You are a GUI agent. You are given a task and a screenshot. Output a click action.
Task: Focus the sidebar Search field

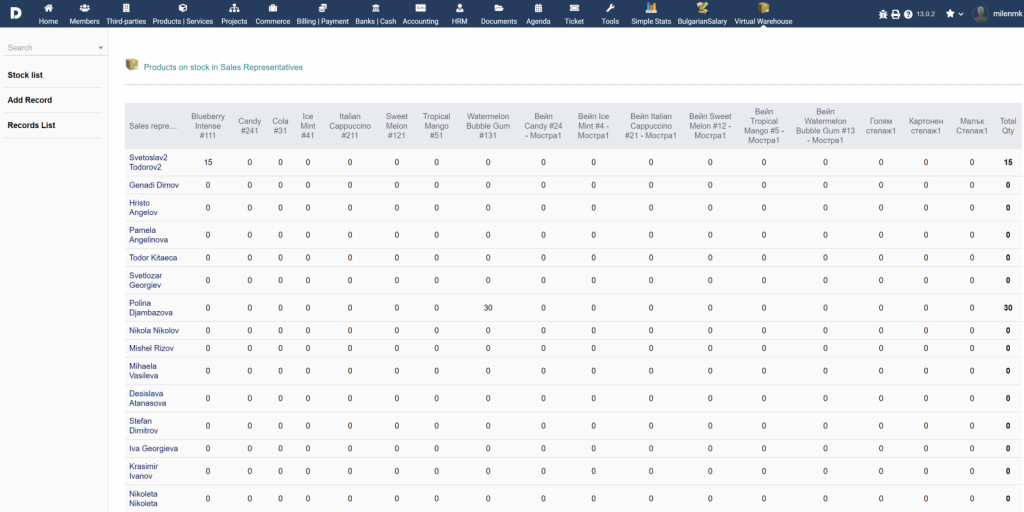[x=48, y=47]
